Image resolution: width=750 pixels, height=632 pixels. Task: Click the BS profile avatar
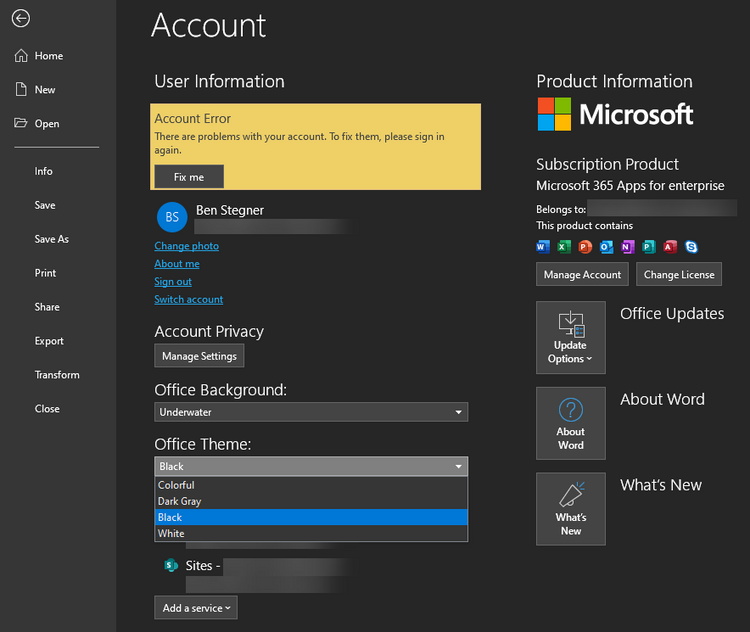coord(172,217)
